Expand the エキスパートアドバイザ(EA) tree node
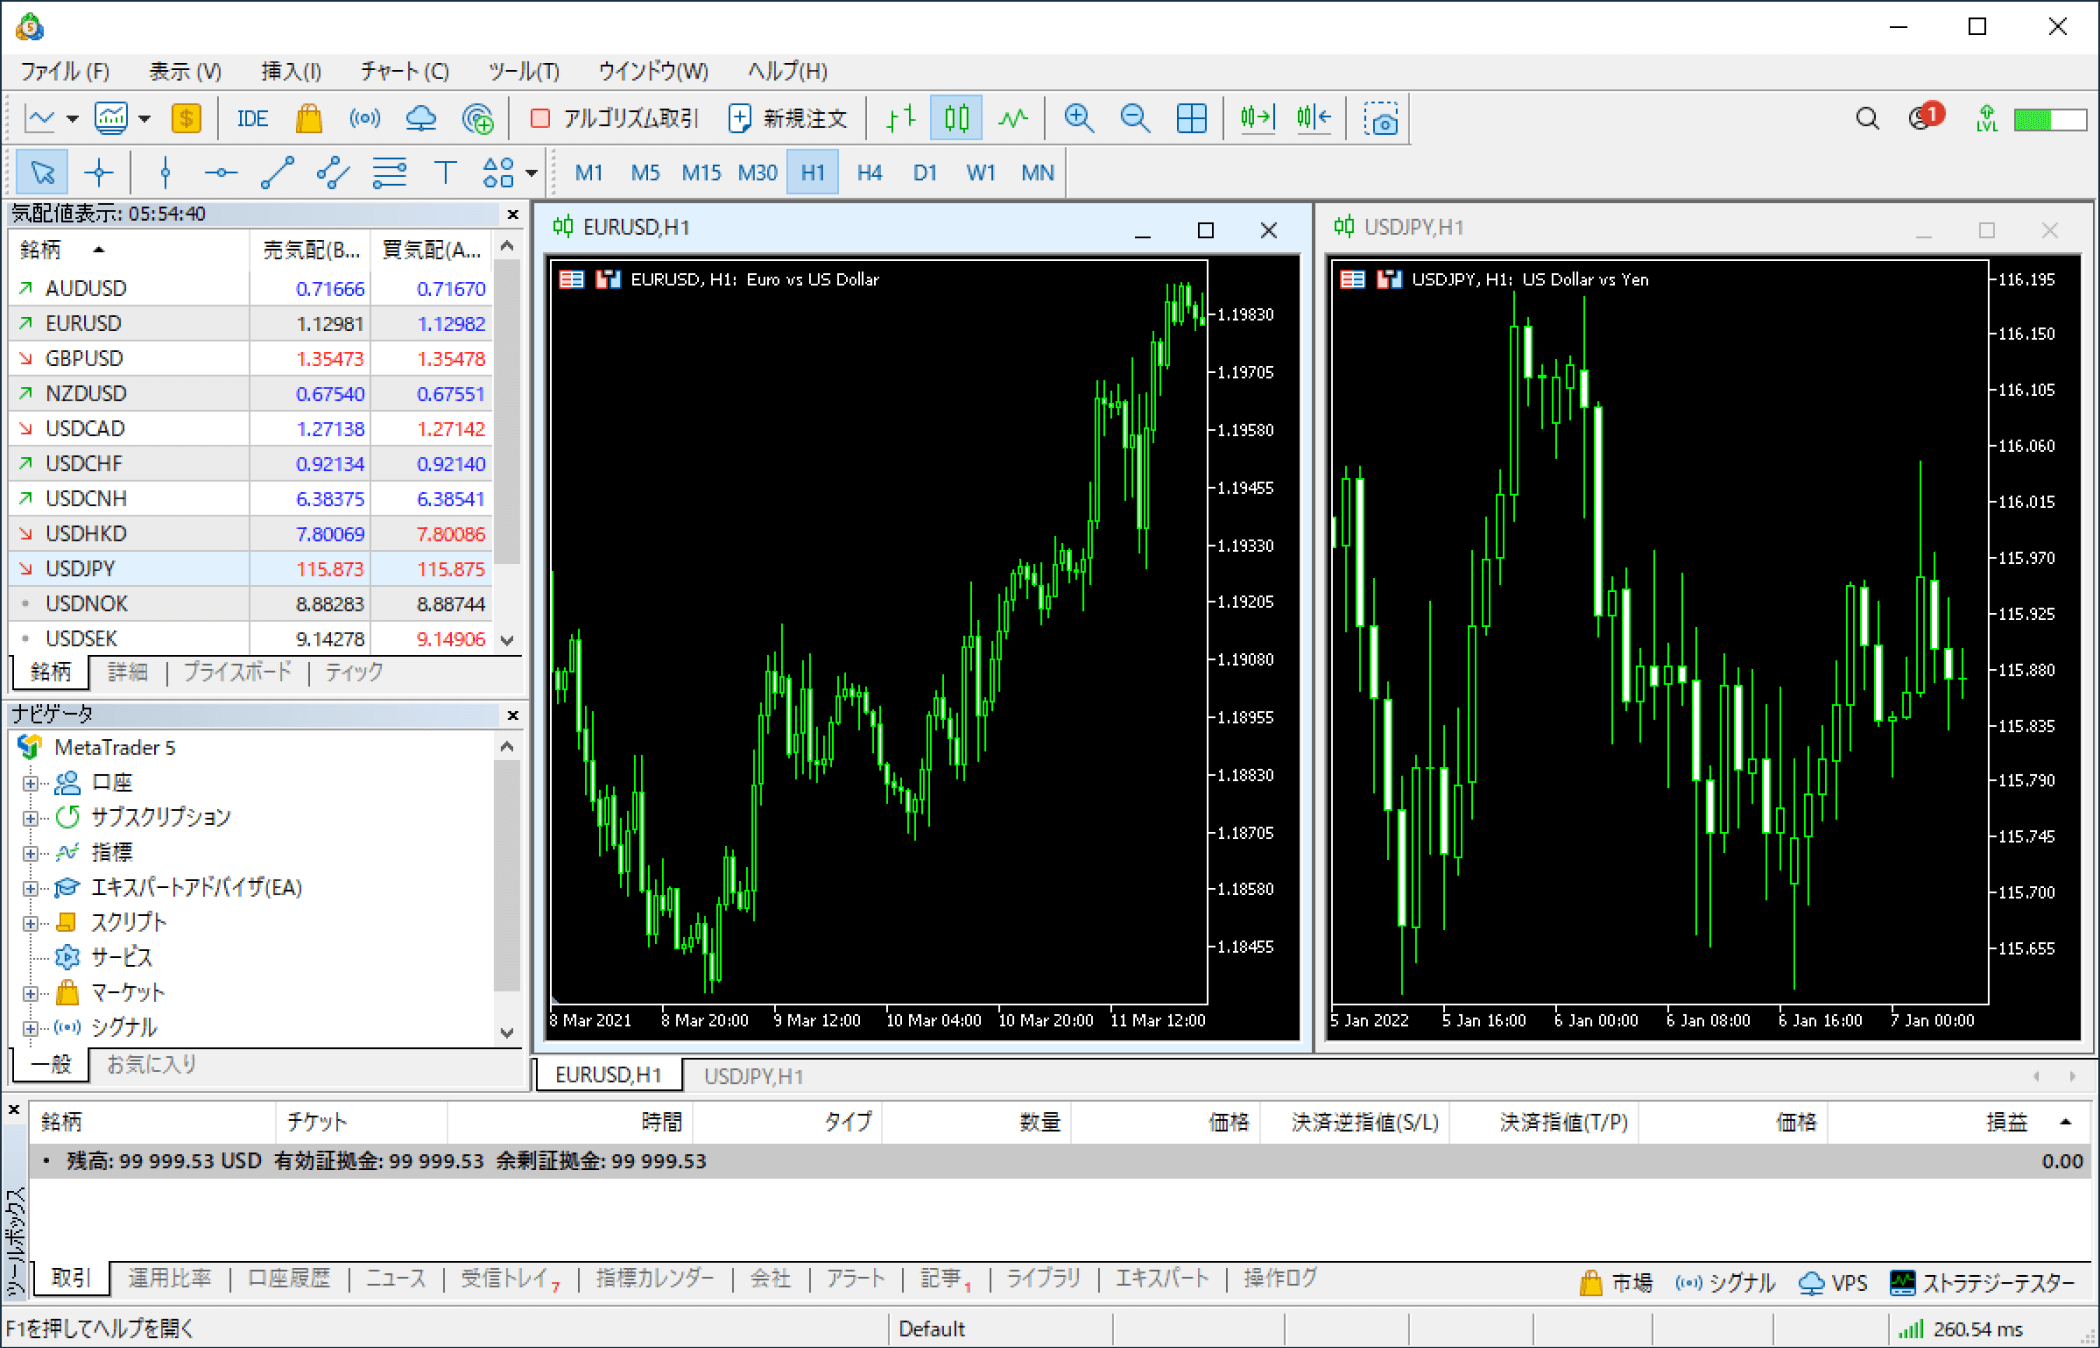2100x1348 pixels. [x=30, y=888]
